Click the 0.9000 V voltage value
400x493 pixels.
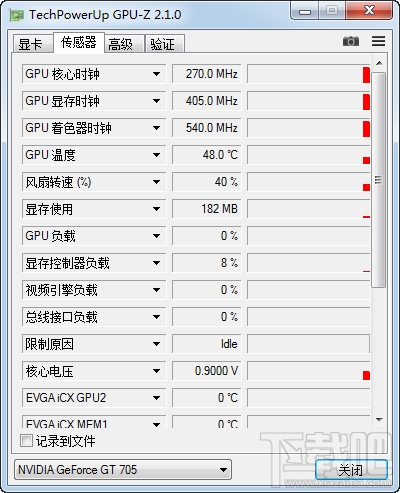point(207,371)
